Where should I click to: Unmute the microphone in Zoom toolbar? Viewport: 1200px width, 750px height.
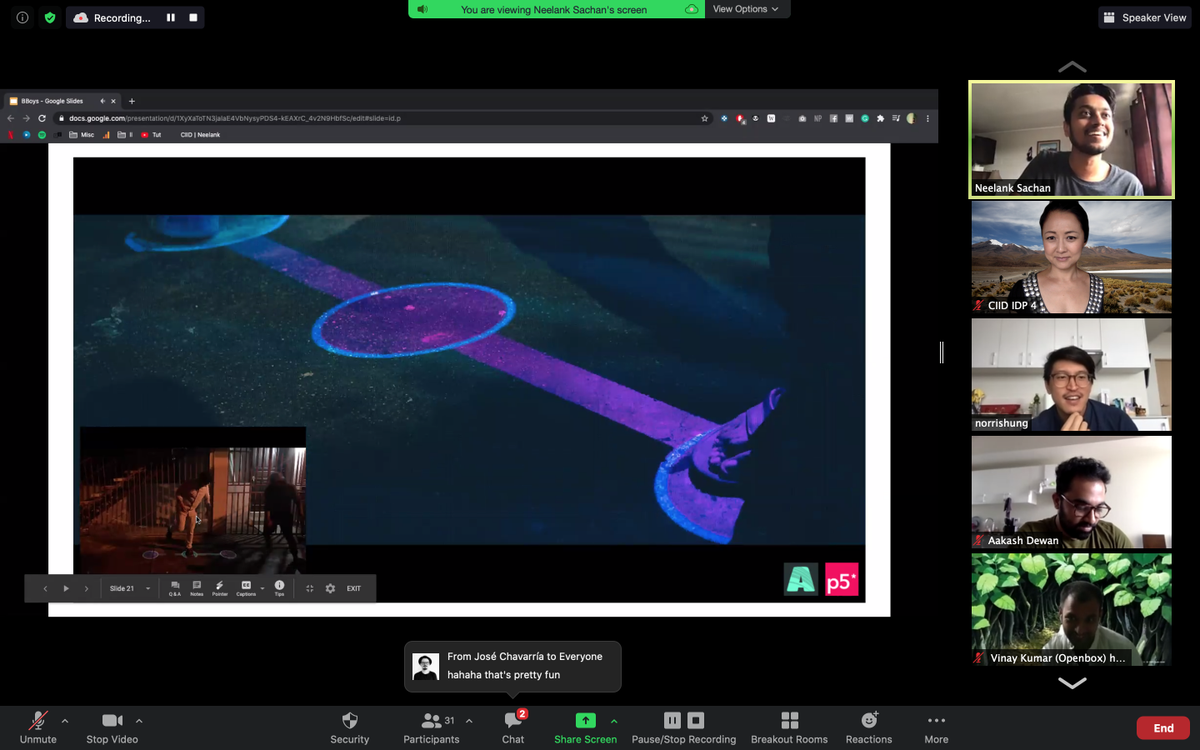coord(38,727)
